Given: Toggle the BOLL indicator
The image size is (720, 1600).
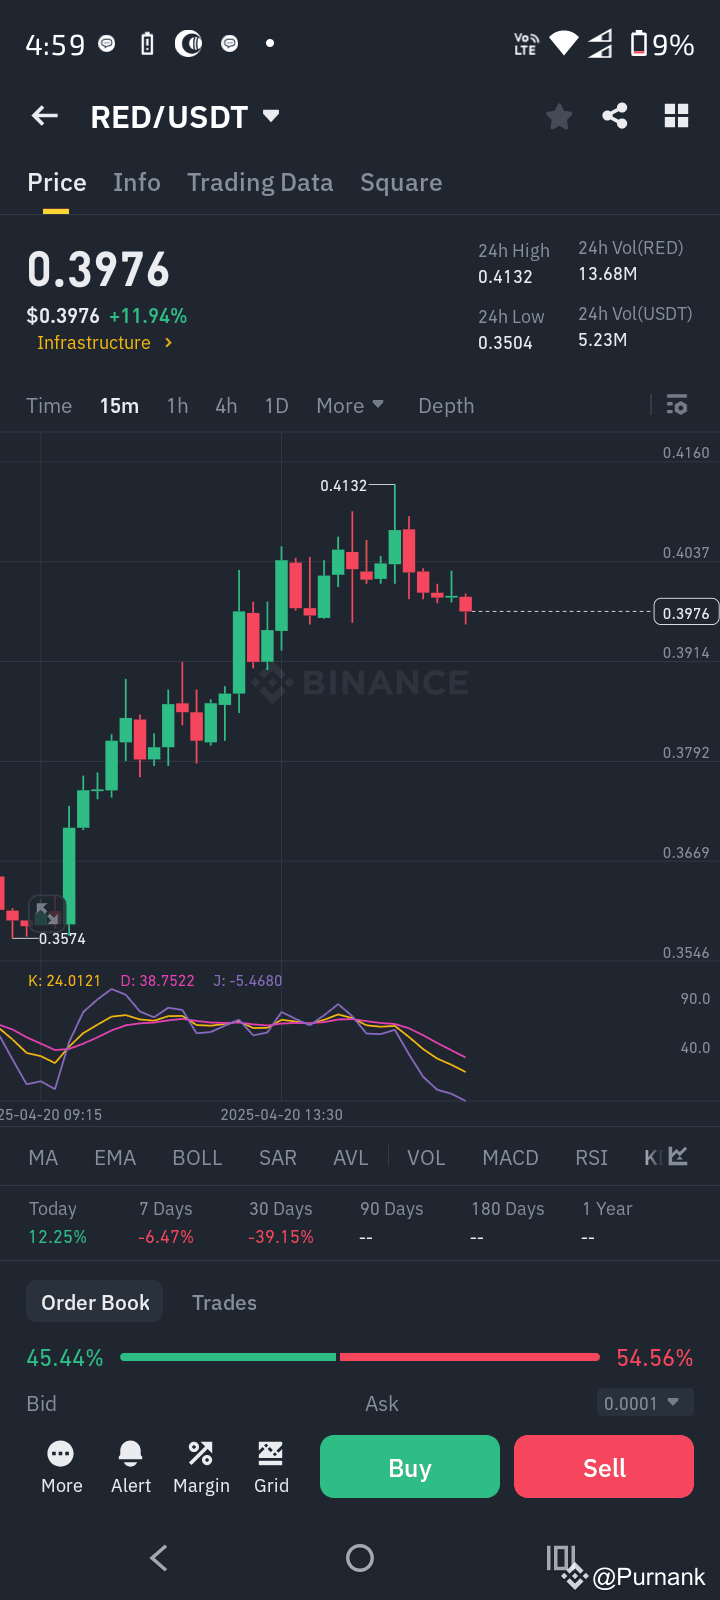Looking at the screenshot, I should (197, 1157).
